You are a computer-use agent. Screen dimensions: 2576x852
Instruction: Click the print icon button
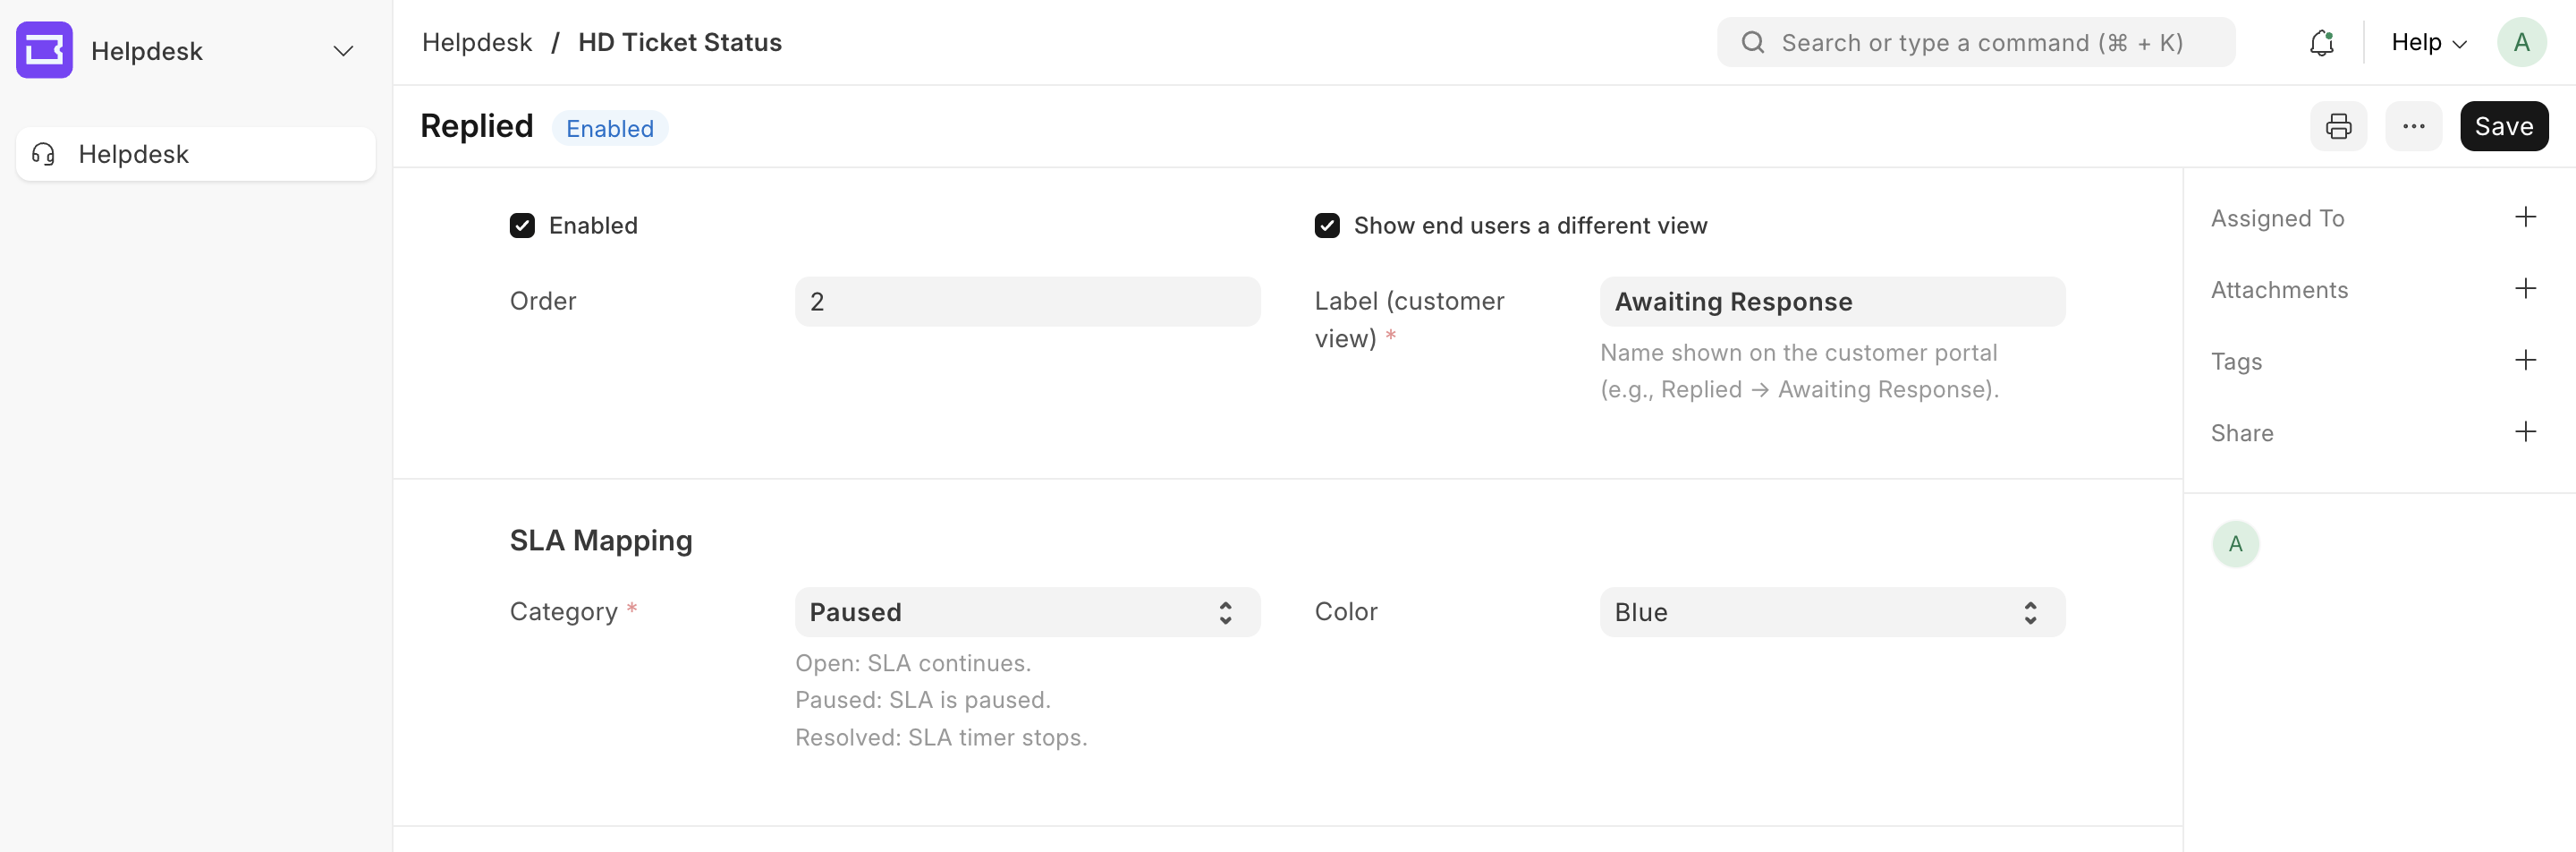(x=2337, y=127)
